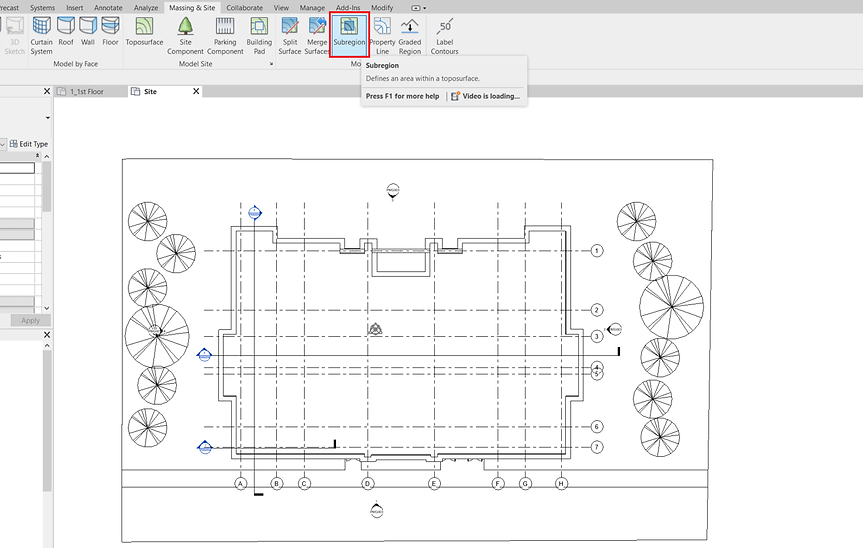
Task: Select the blue section marker at top
Action: pyautogui.click(x=255, y=212)
